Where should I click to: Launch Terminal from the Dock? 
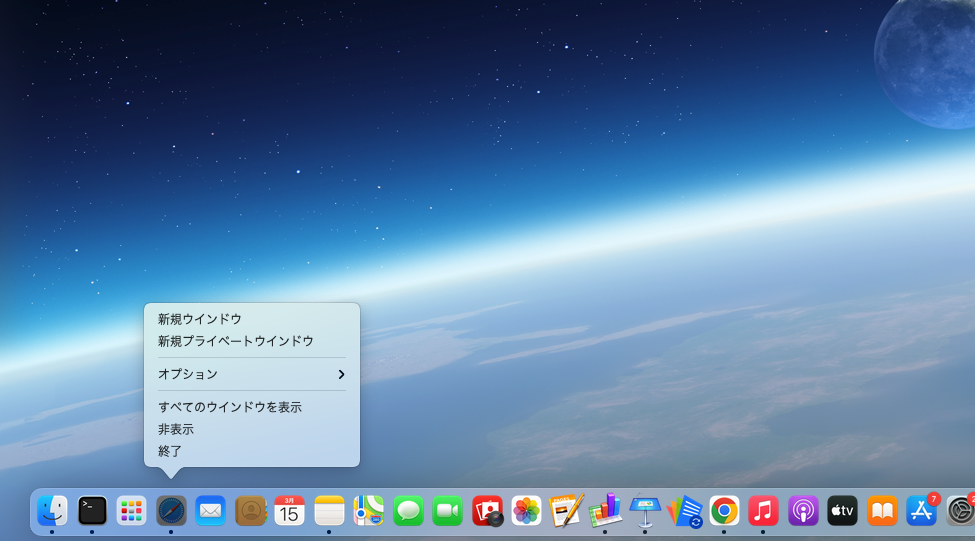pos(92,511)
